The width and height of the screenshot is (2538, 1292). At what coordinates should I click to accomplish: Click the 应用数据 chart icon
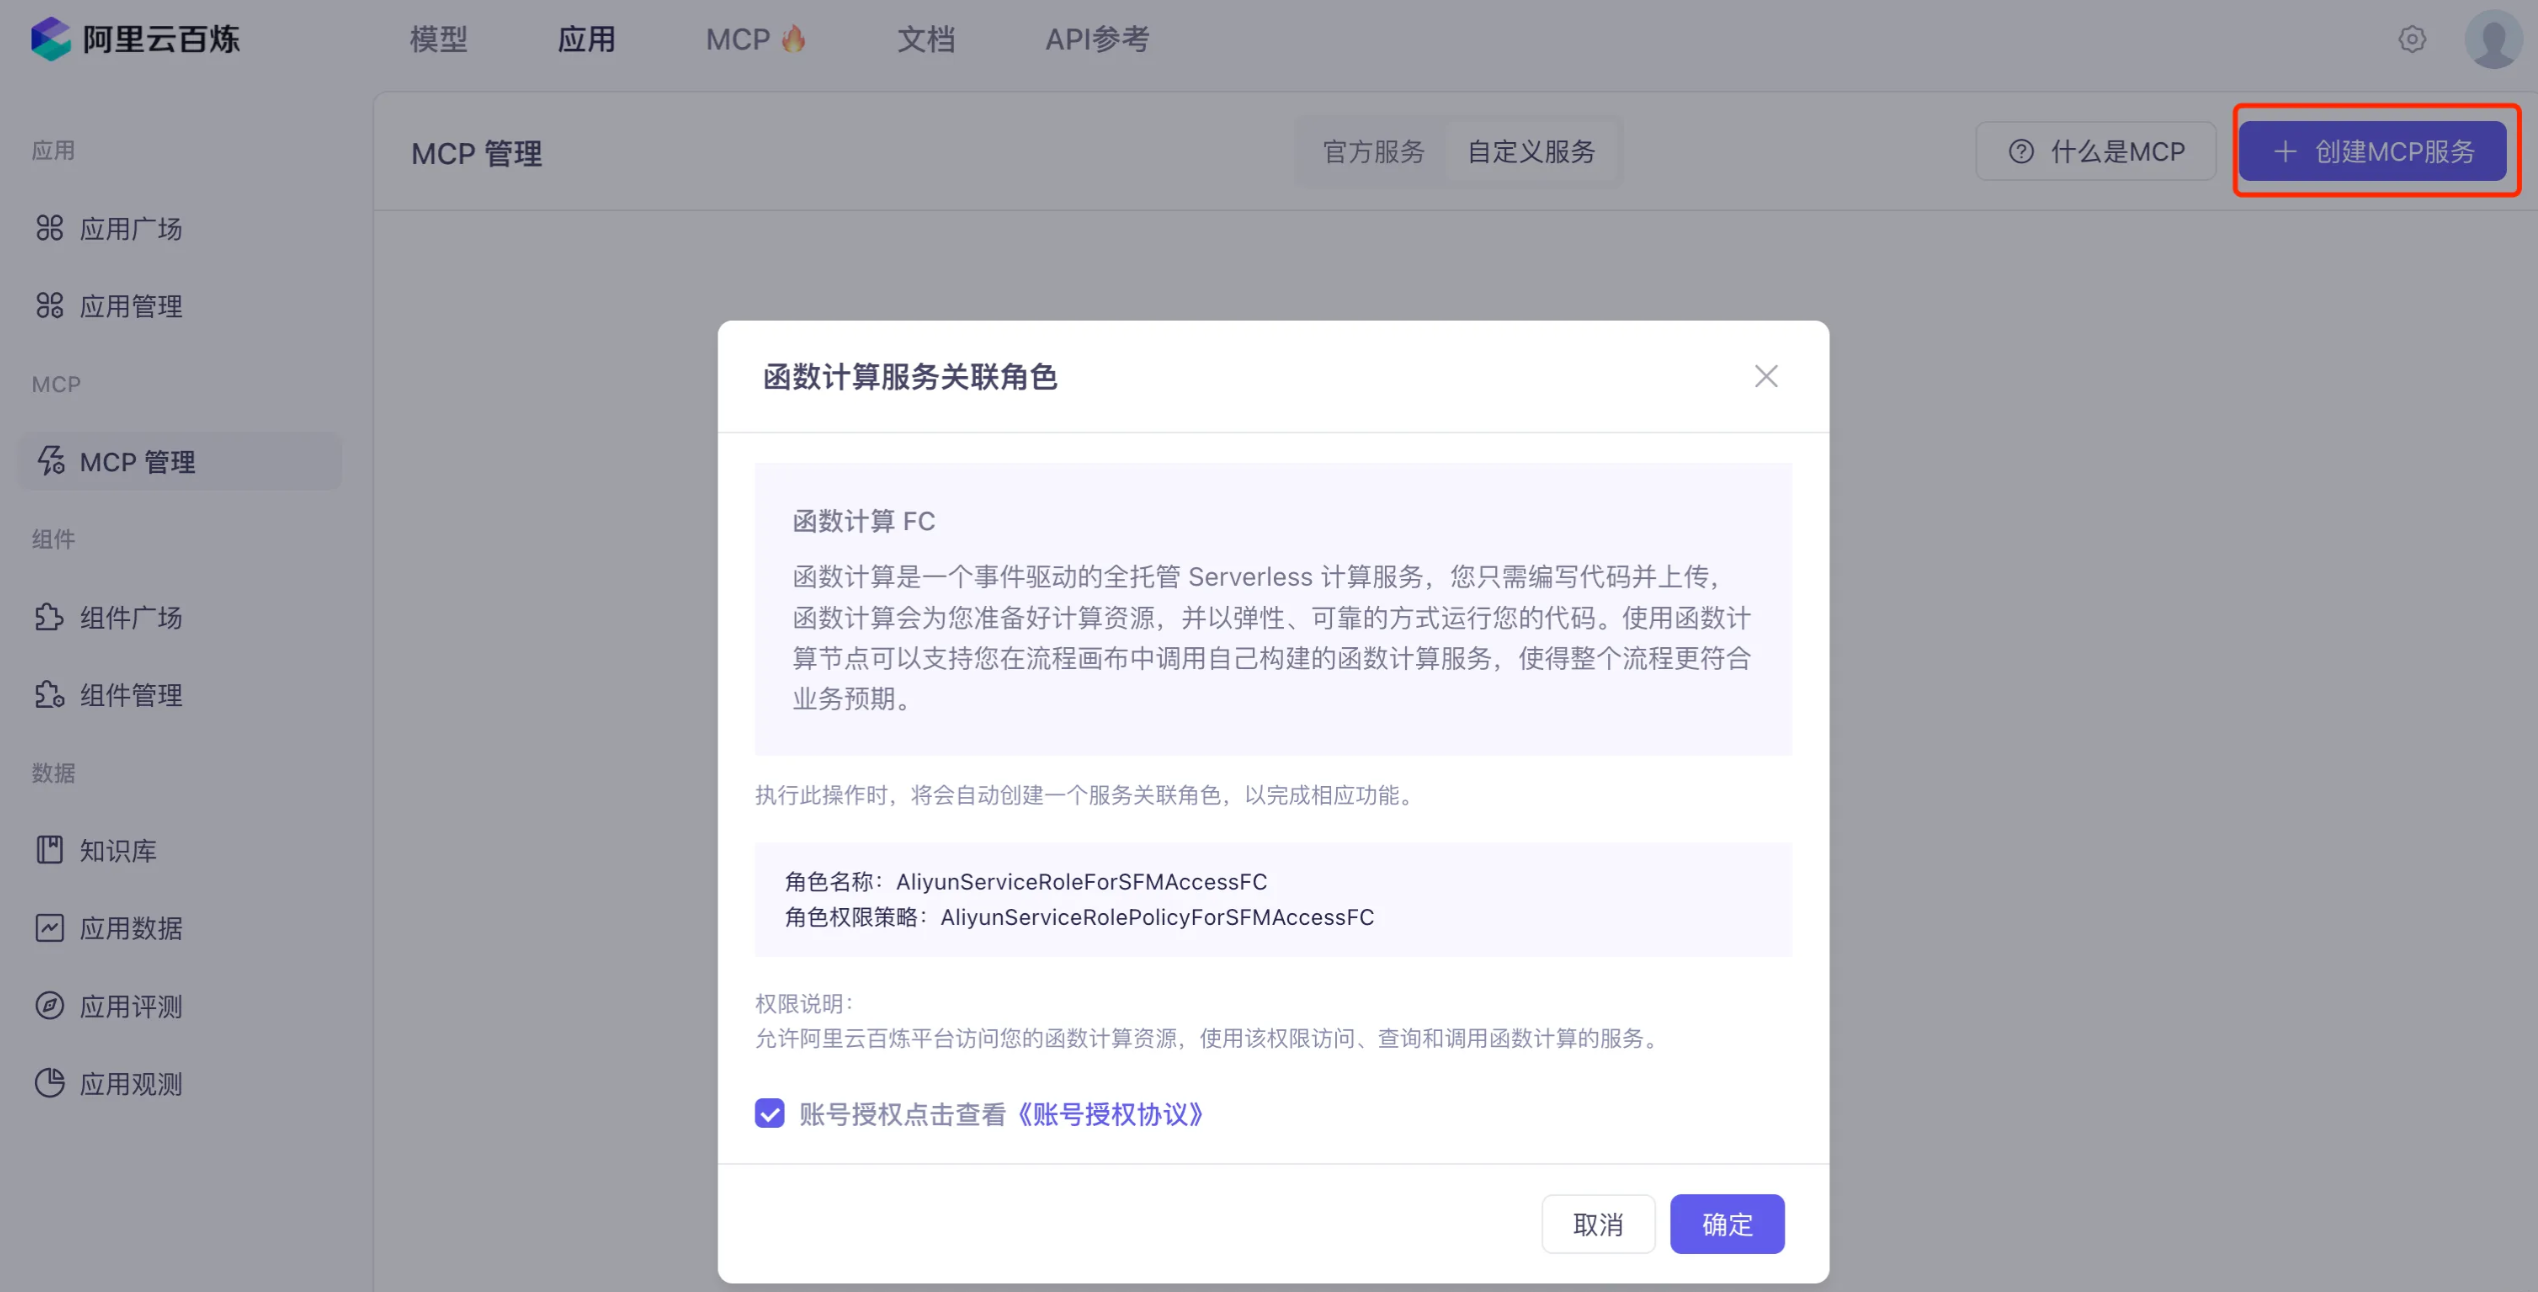[x=49, y=928]
